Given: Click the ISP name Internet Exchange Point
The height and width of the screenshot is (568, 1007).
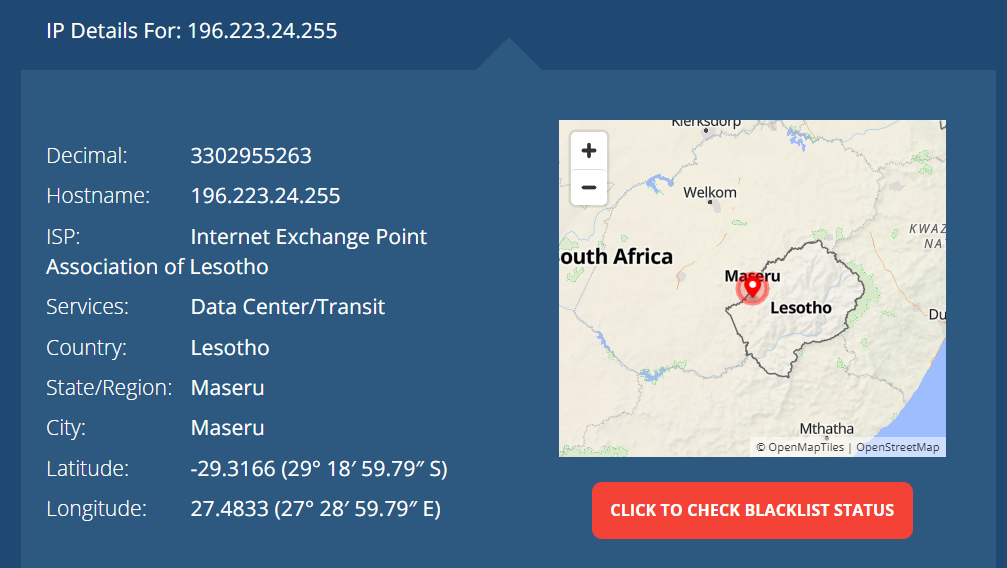Looking at the screenshot, I should click(308, 237).
